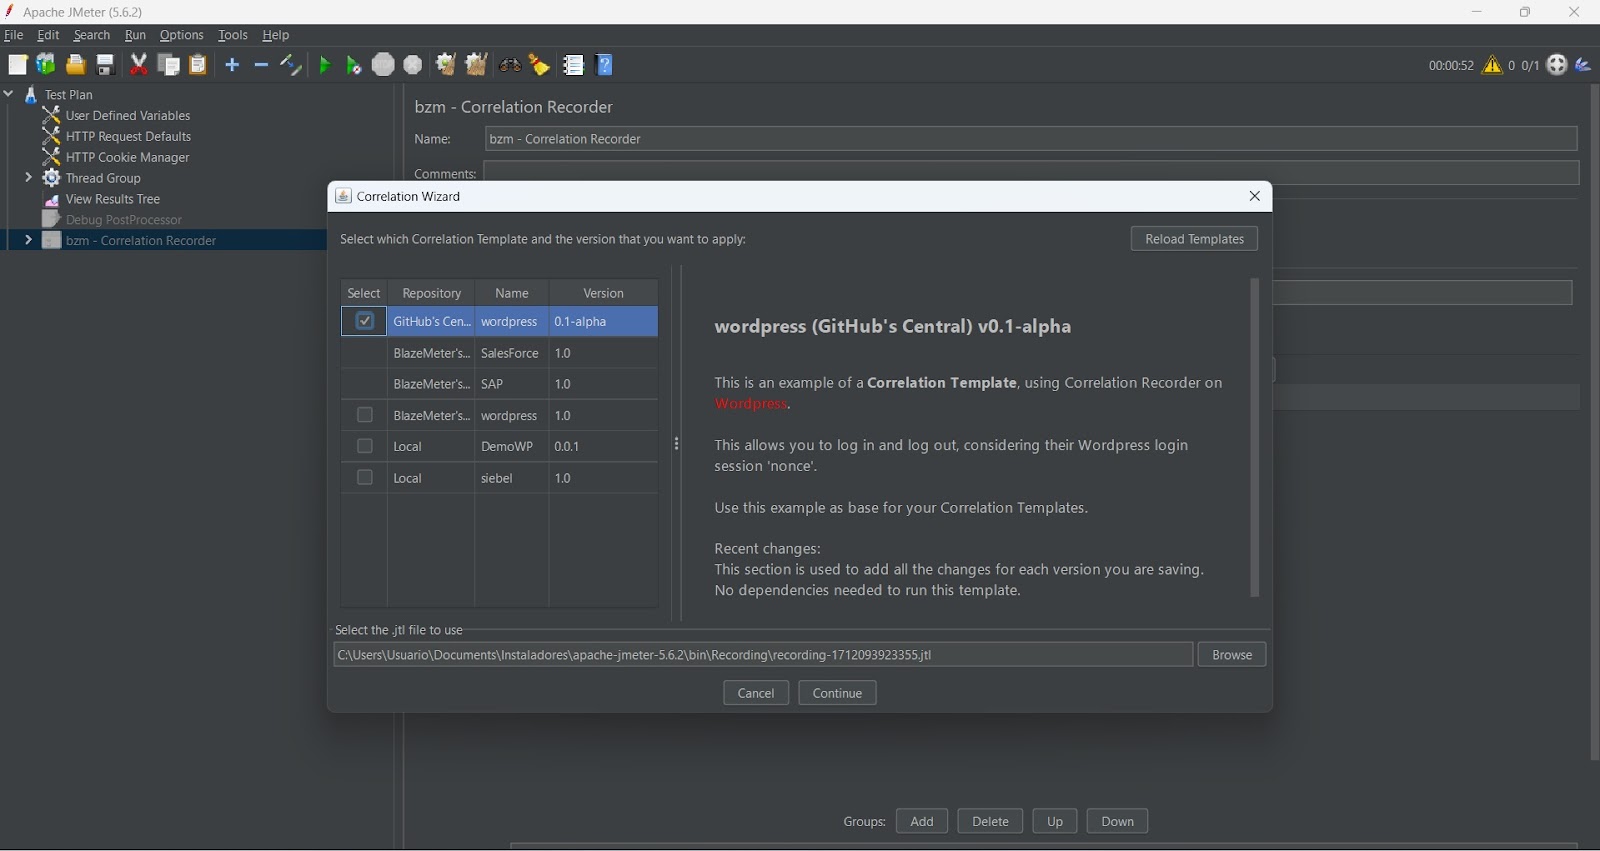
Task: Click the Add group button
Action: (x=922, y=821)
